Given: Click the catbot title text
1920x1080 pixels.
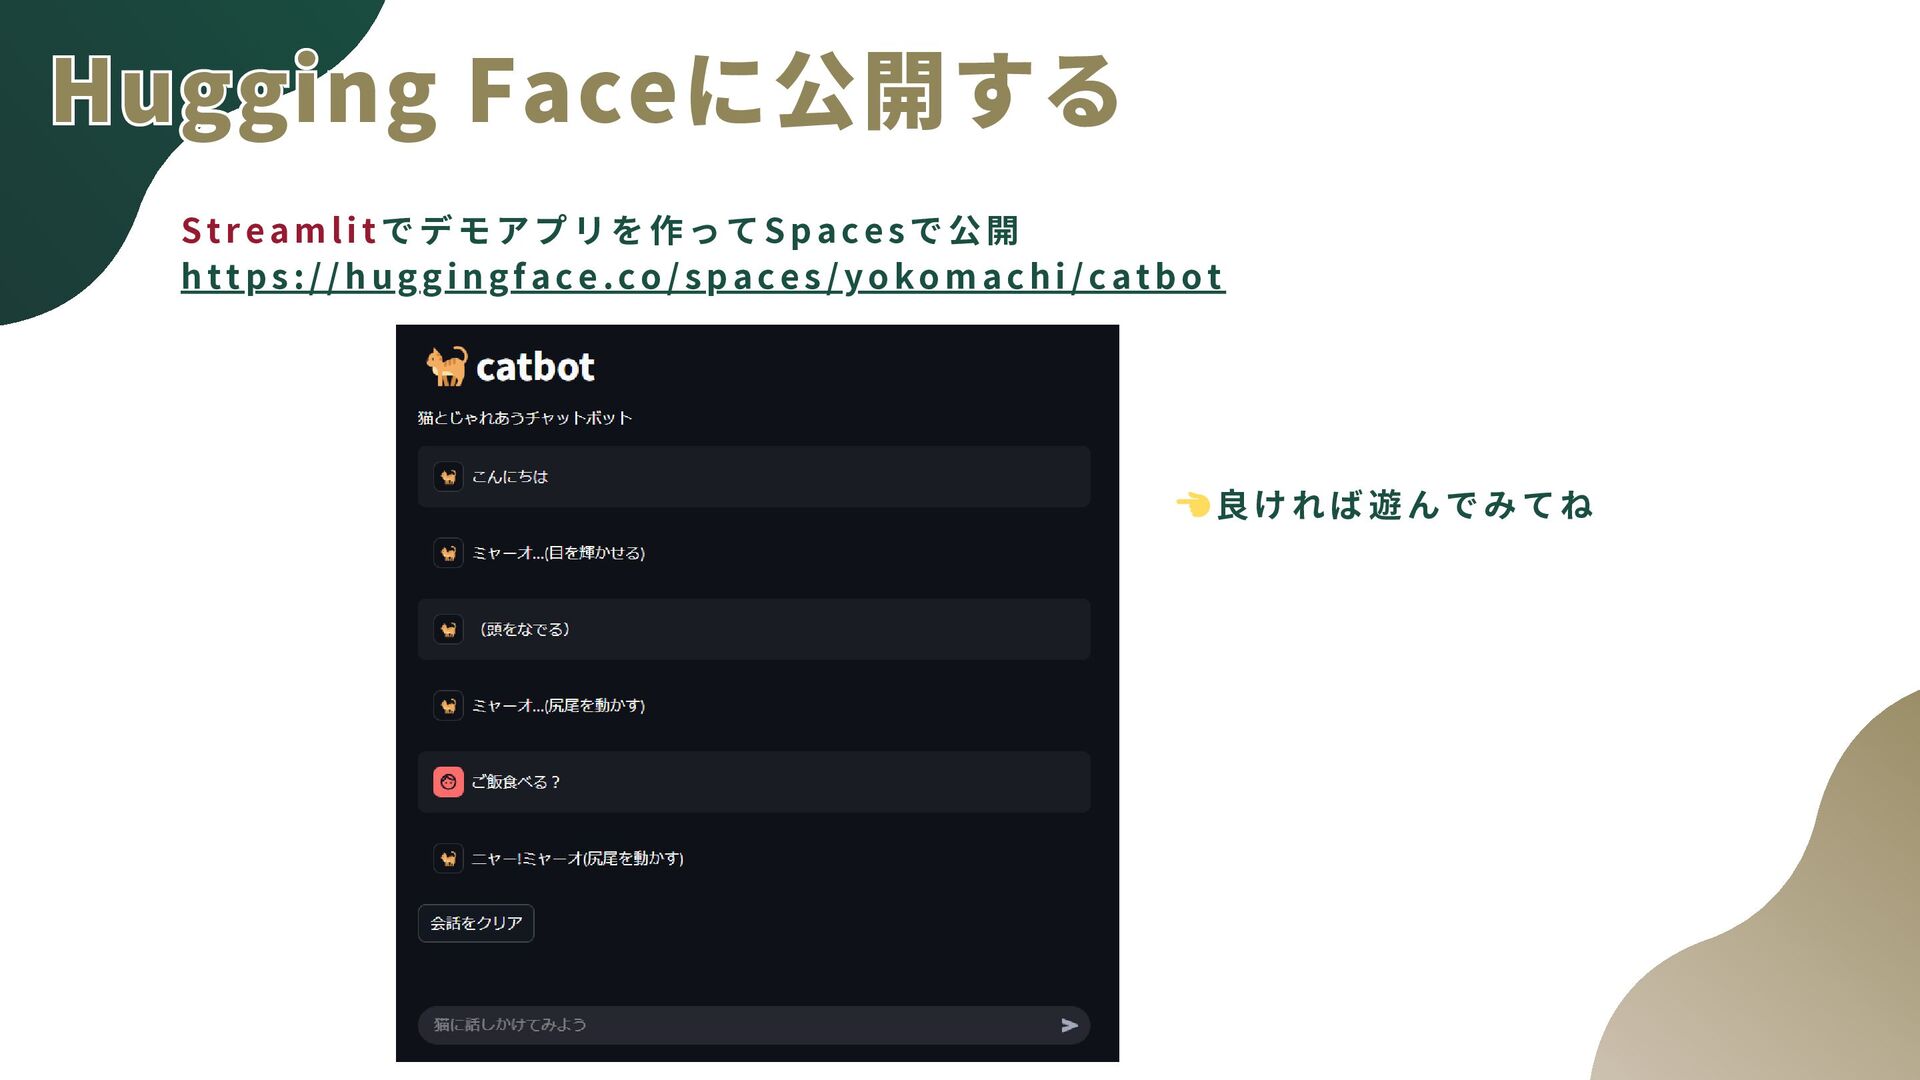Looking at the screenshot, I should [535, 367].
